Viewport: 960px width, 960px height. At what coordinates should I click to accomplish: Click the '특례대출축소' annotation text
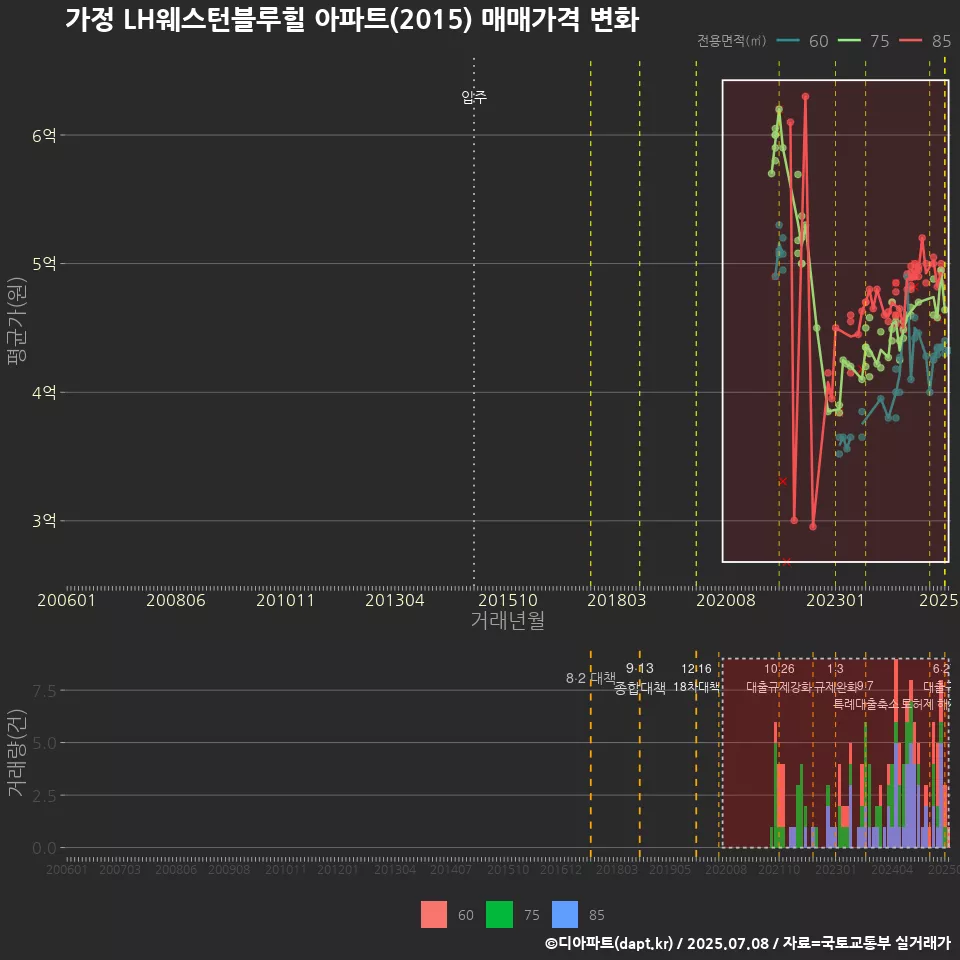[x=866, y=704]
